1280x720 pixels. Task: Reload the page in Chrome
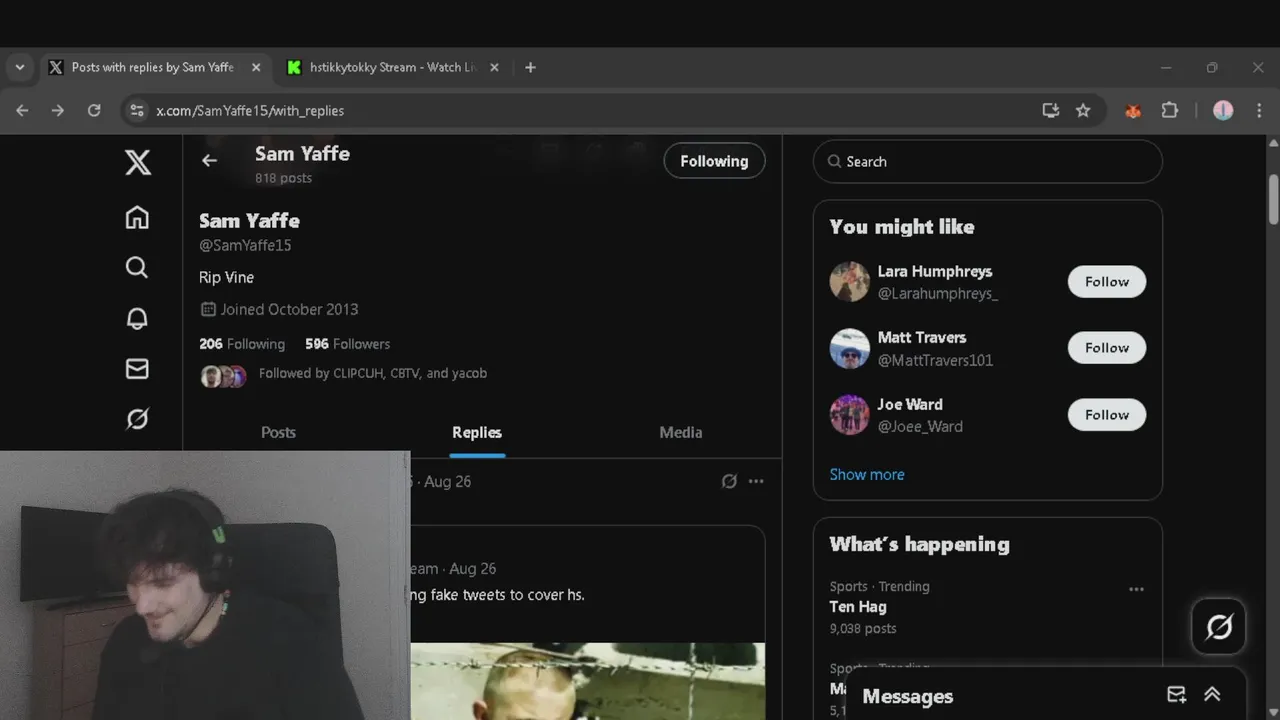[x=94, y=111]
